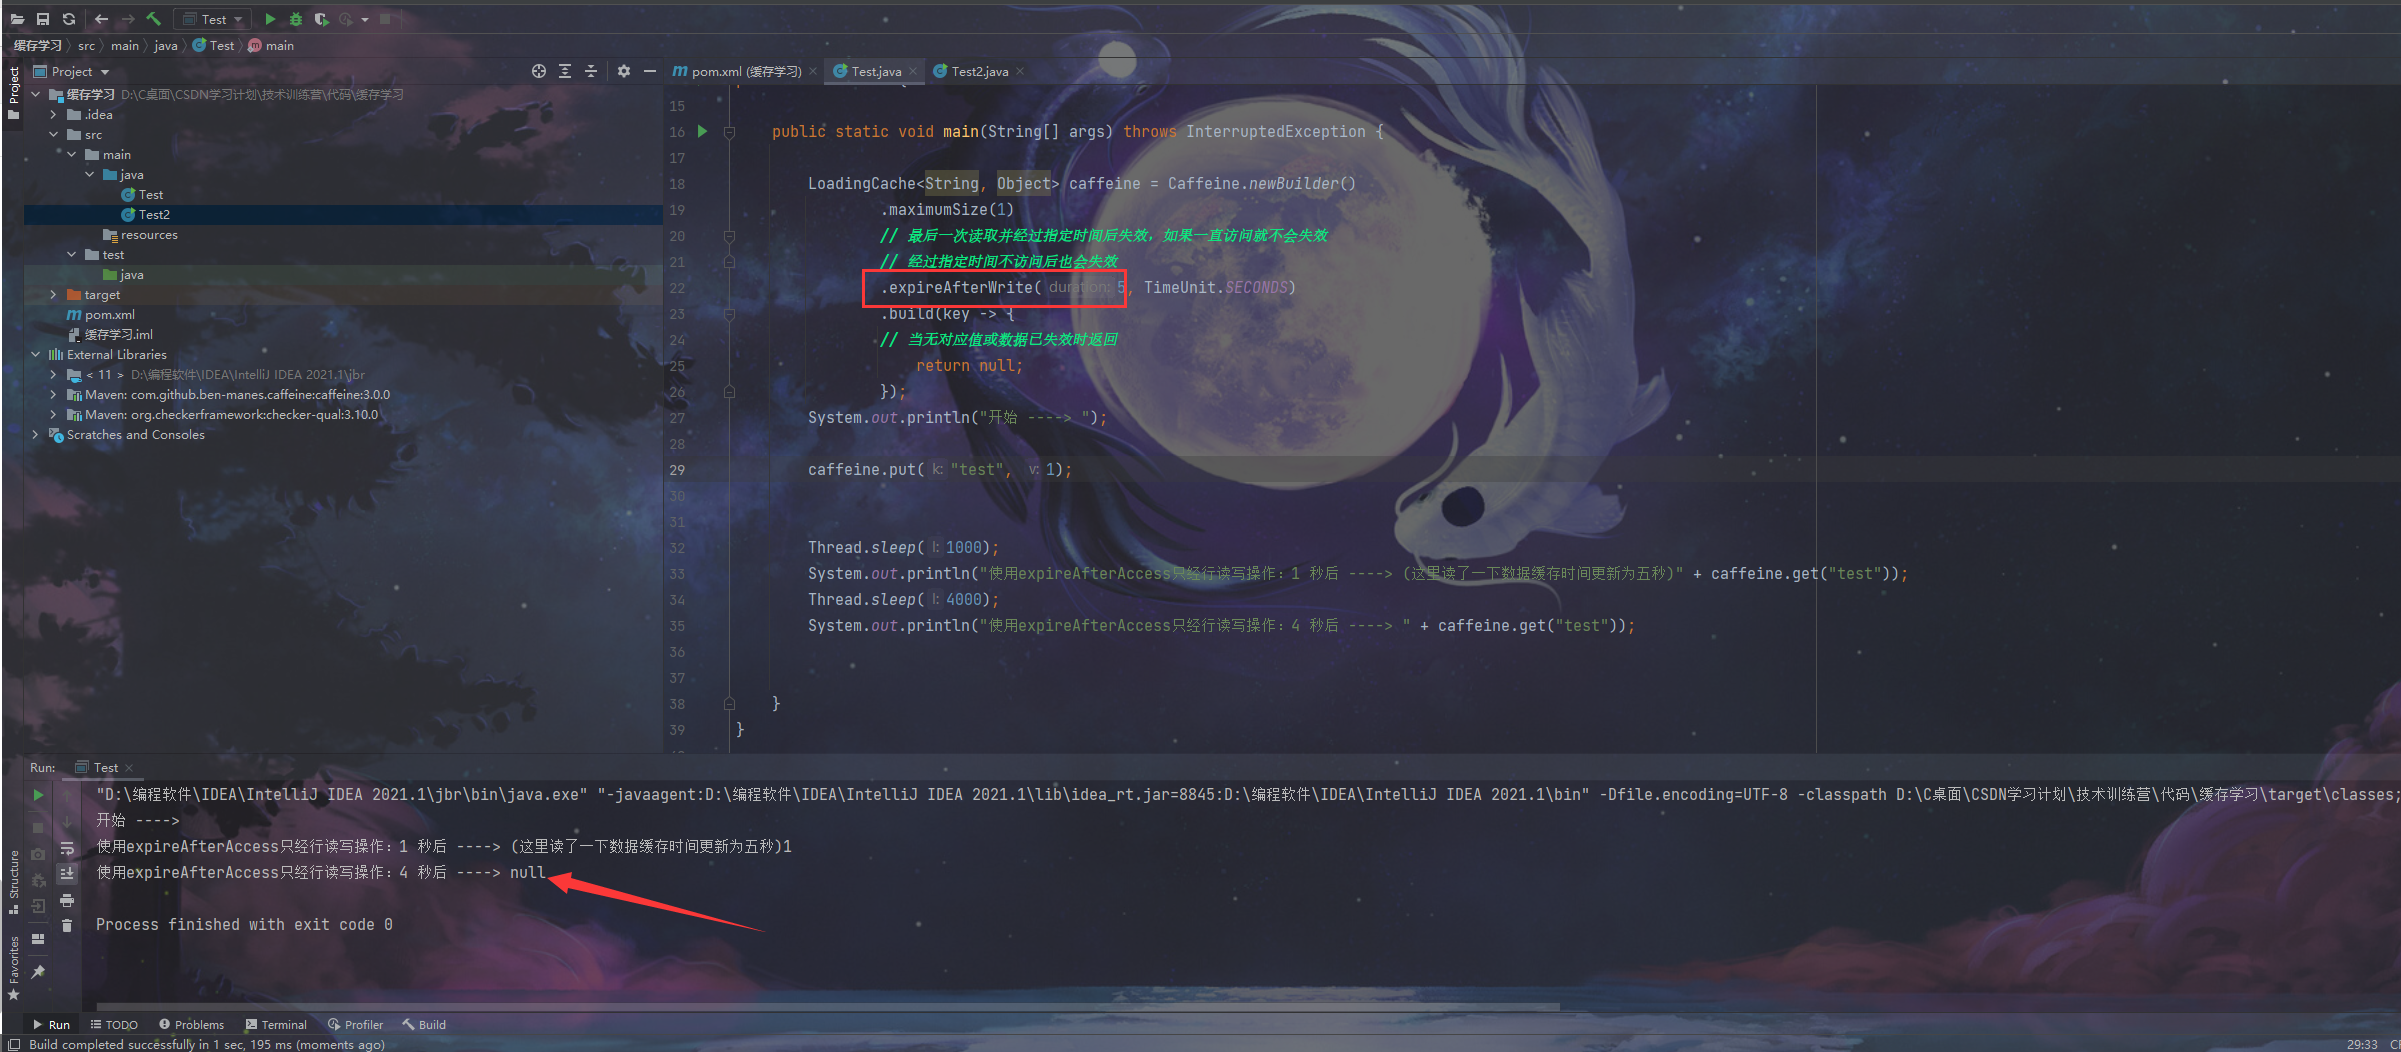
Task: Open the Test run configuration dropdown
Action: (x=213, y=19)
